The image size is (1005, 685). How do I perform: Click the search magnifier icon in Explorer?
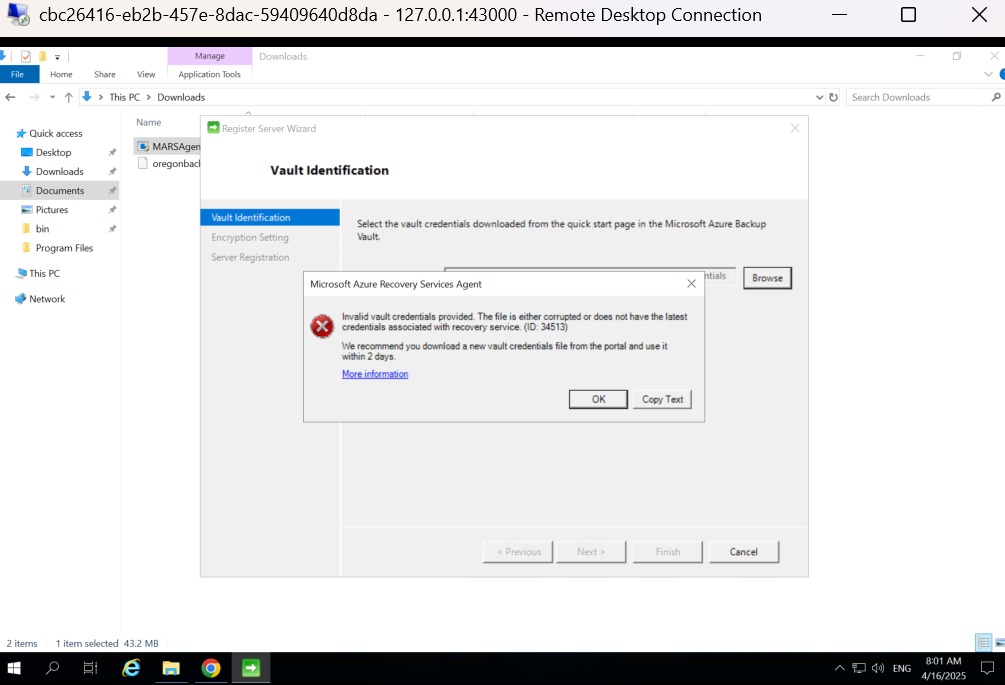pyautogui.click(x=996, y=97)
